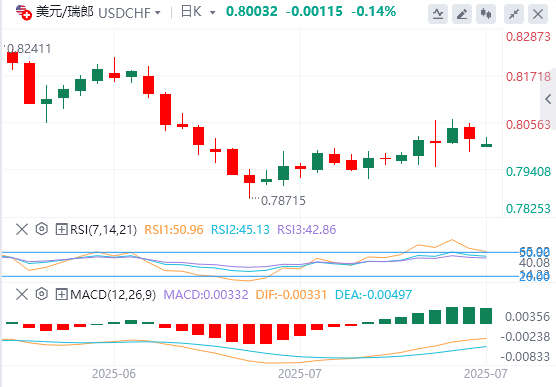Image resolution: width=556 pixels, height=387 pixels.
Task: Select the drawing pencil tool
Action: click(462, 14)
